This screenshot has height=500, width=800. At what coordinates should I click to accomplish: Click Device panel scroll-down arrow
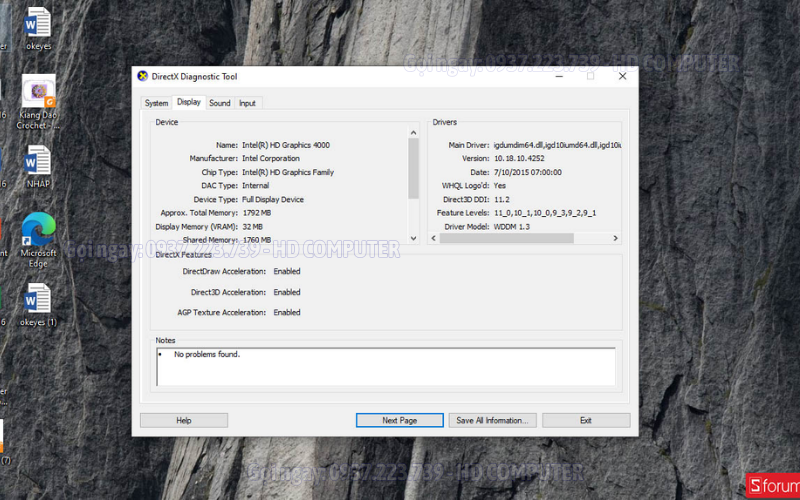[x=414, y=239]
